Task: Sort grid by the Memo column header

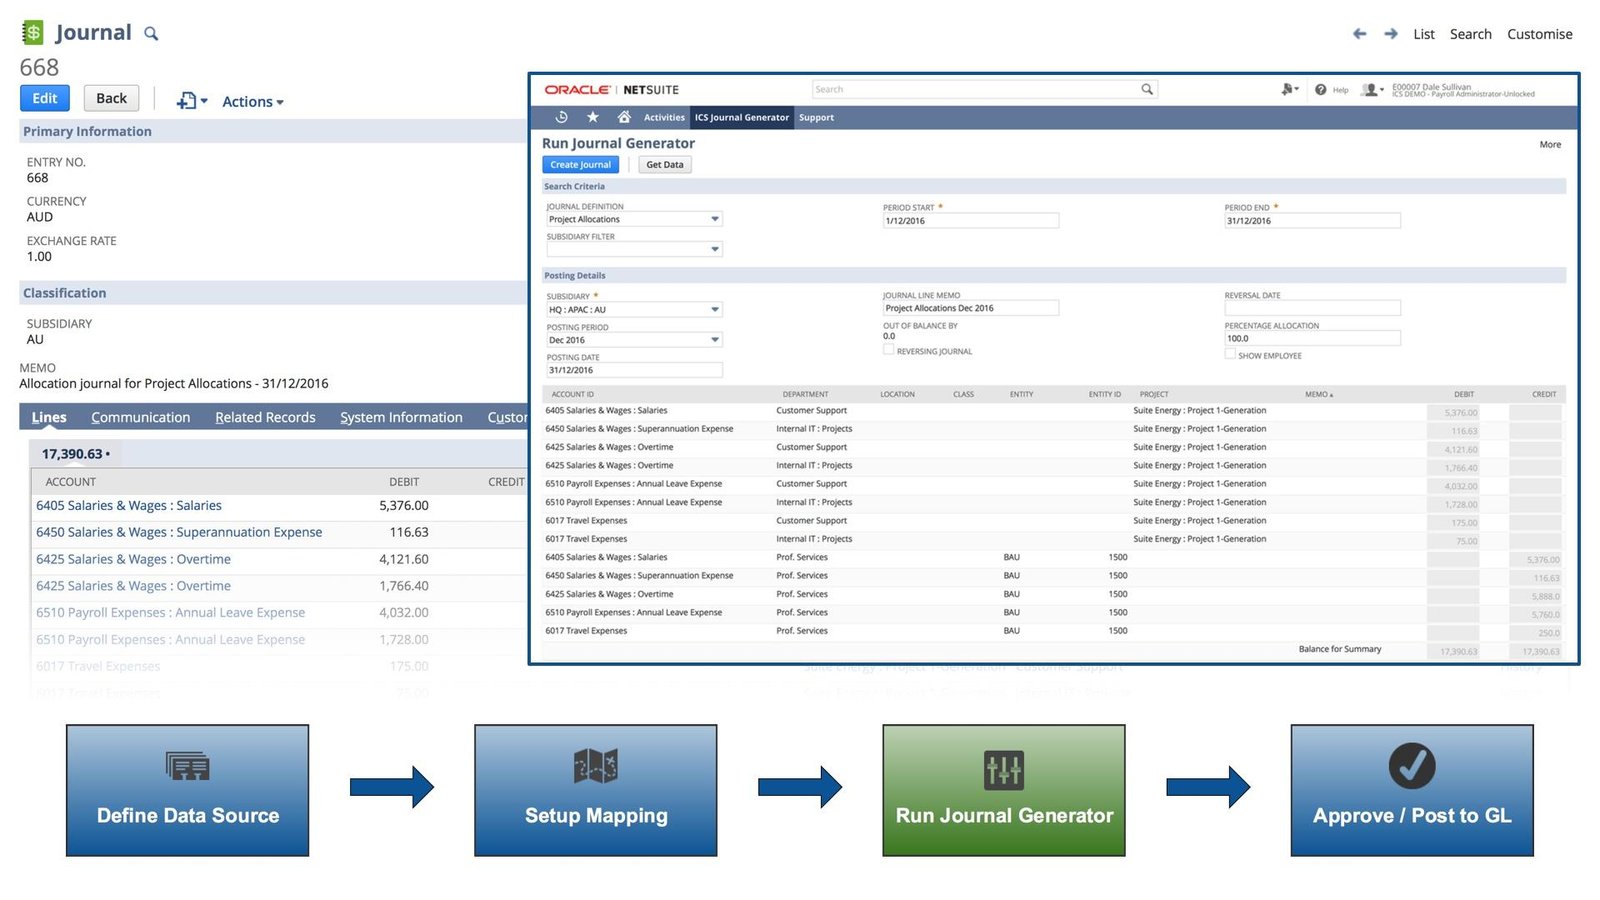Action: pyautogui.click(x=1319, y=395)
